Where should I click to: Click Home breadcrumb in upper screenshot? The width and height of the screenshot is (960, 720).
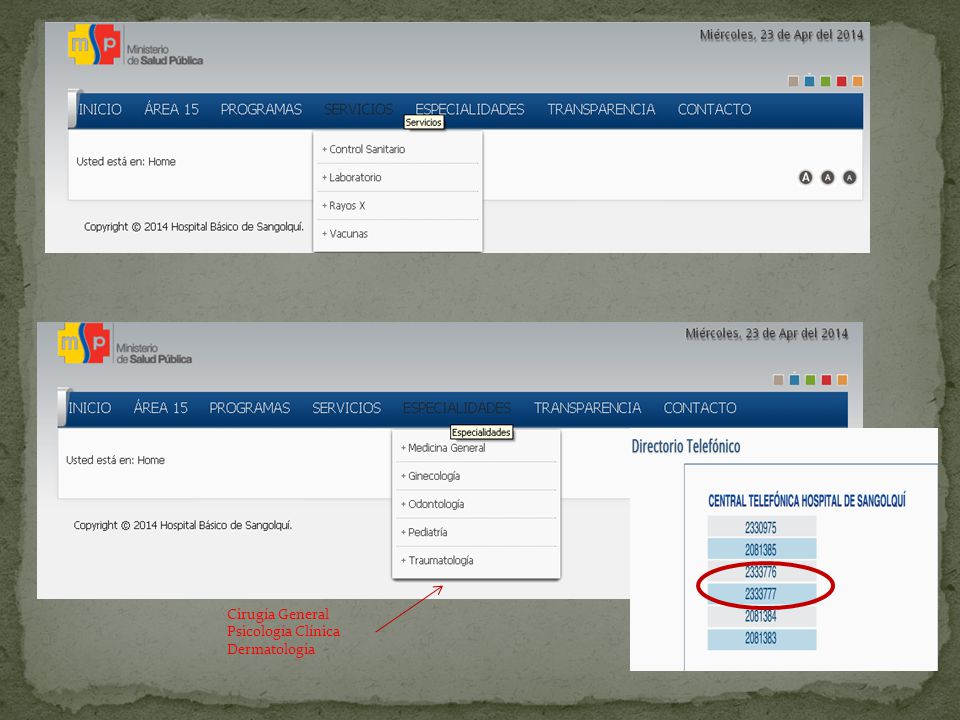(162, 162)
